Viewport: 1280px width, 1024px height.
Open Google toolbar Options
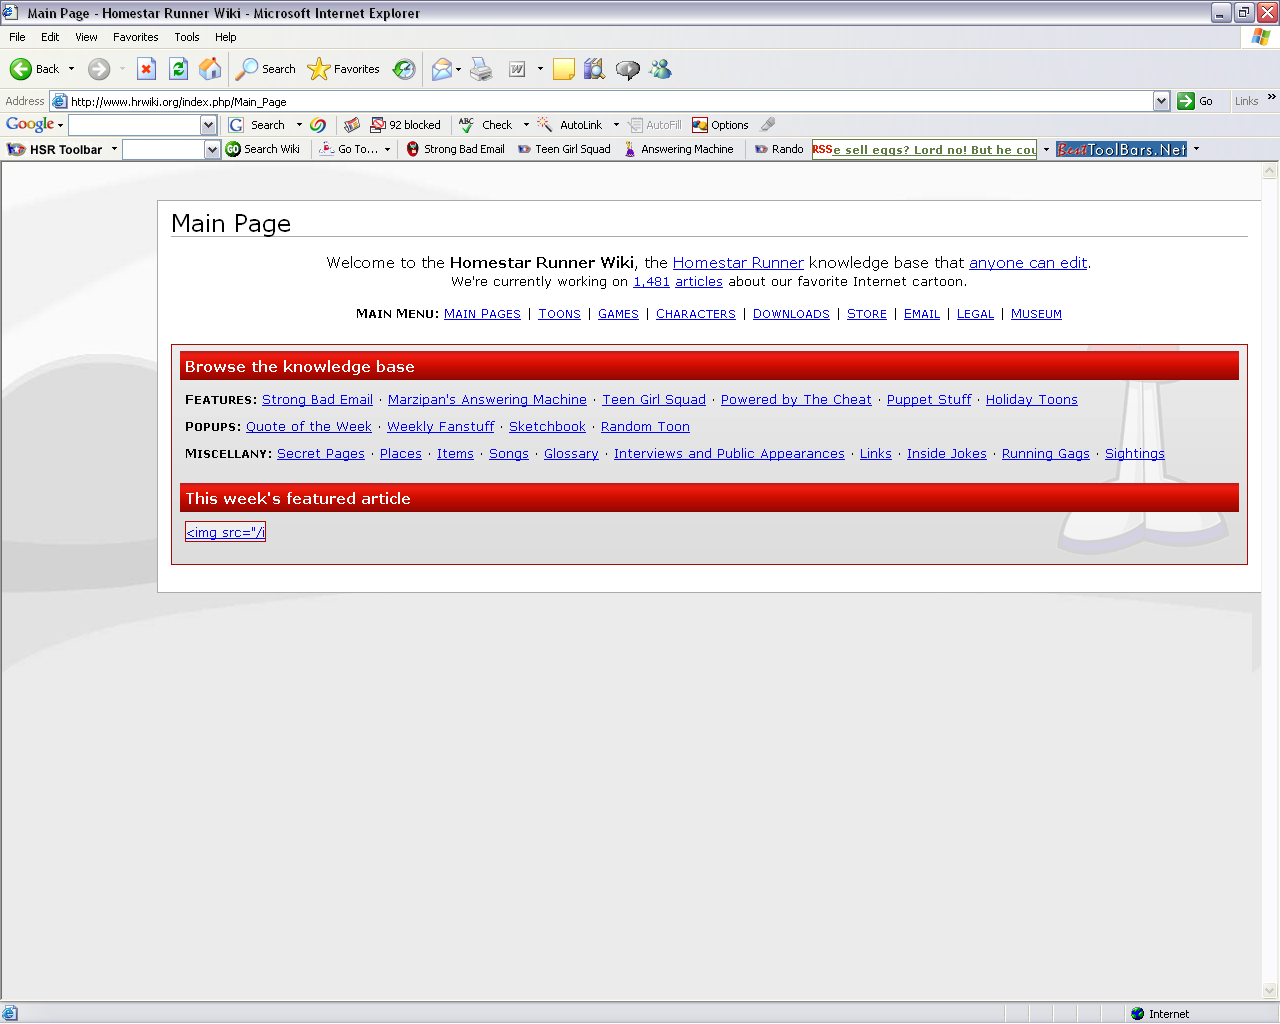tap(720, 125)
